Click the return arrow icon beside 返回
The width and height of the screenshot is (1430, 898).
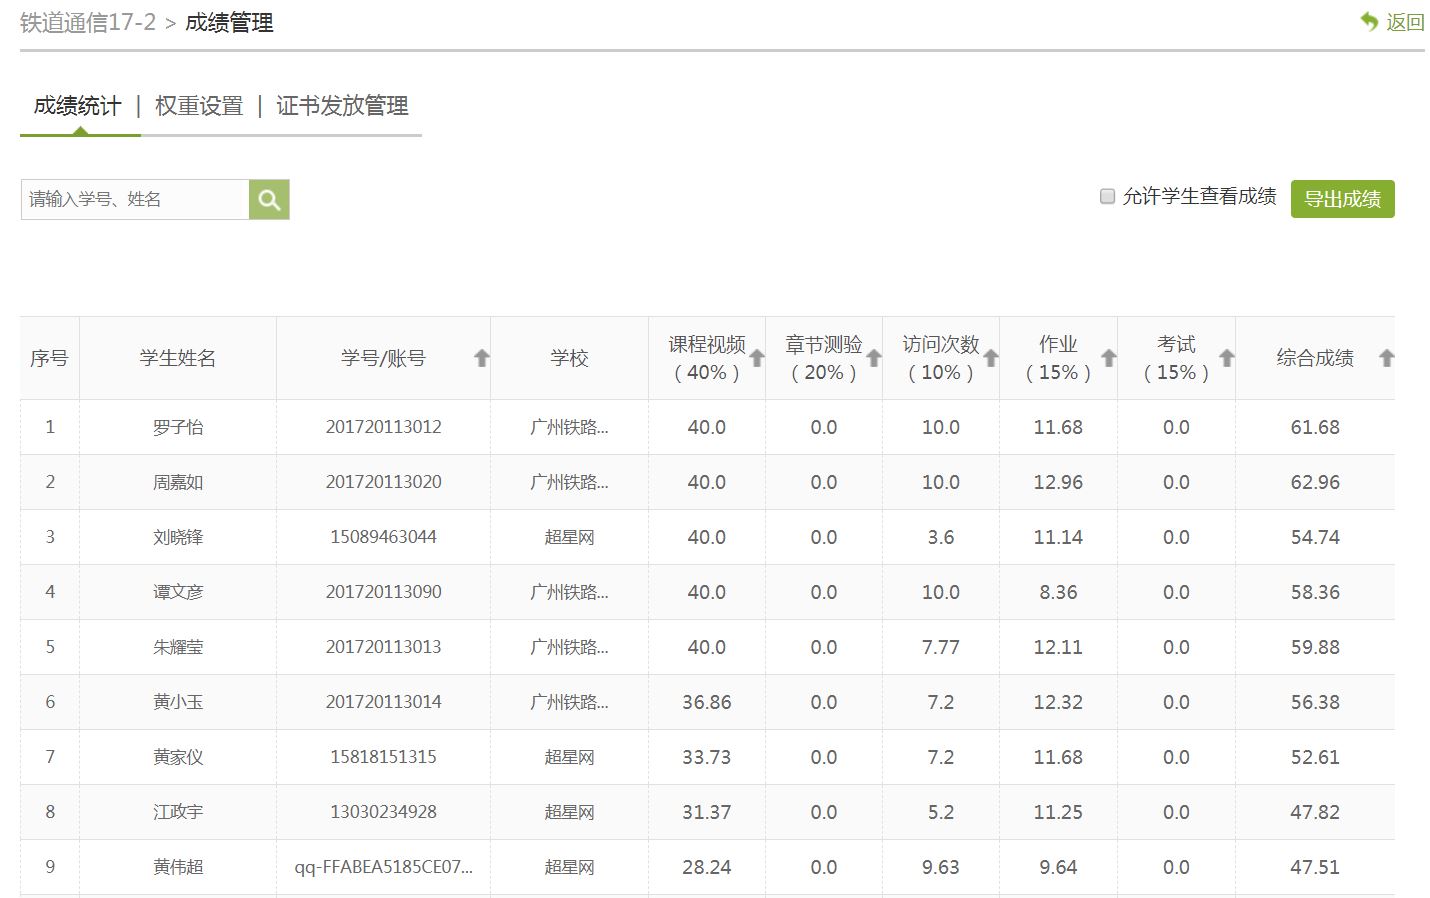1369,22
